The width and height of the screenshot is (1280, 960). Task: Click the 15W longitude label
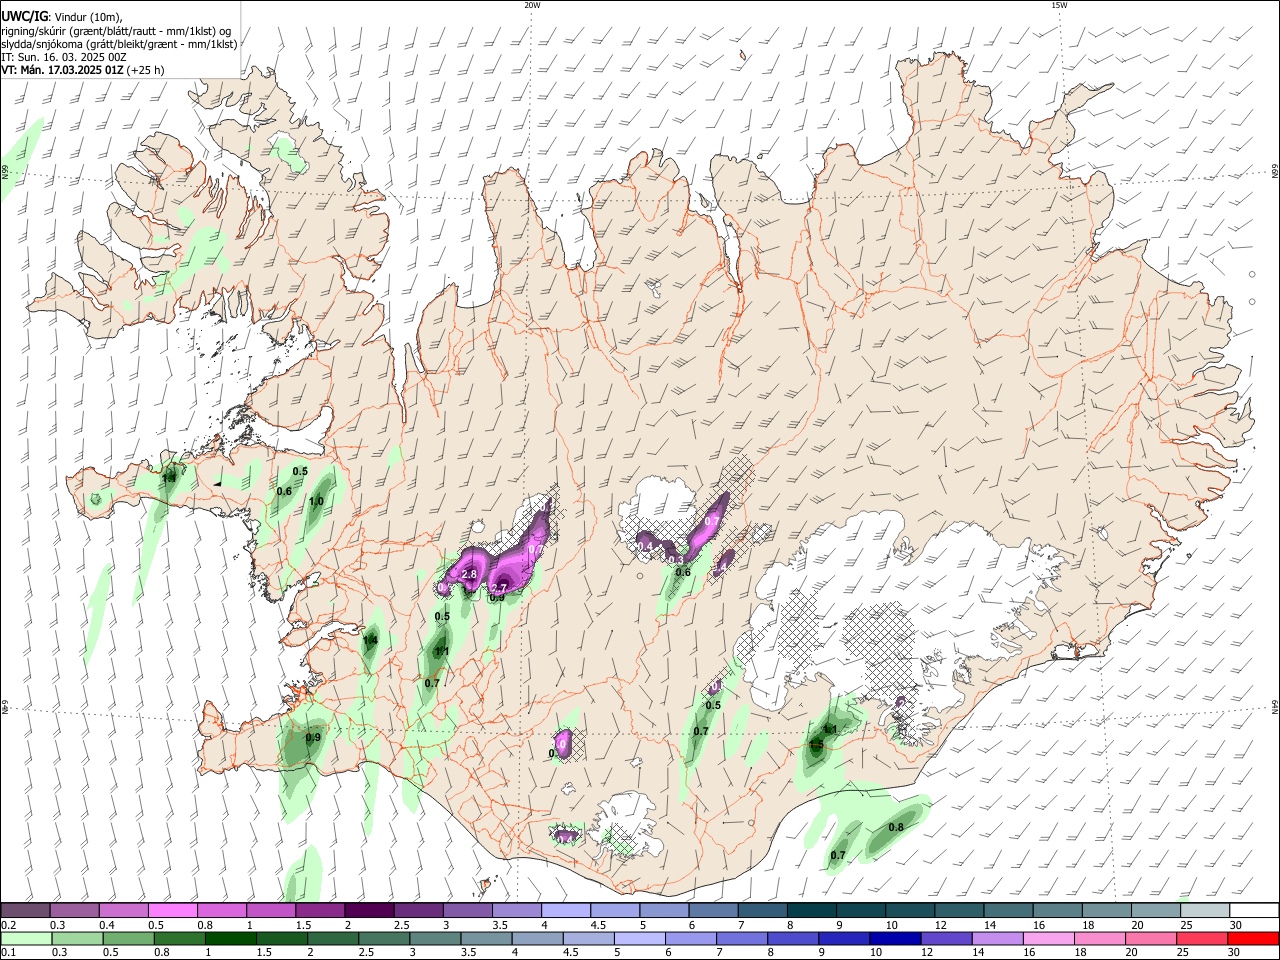(1059, 5)
